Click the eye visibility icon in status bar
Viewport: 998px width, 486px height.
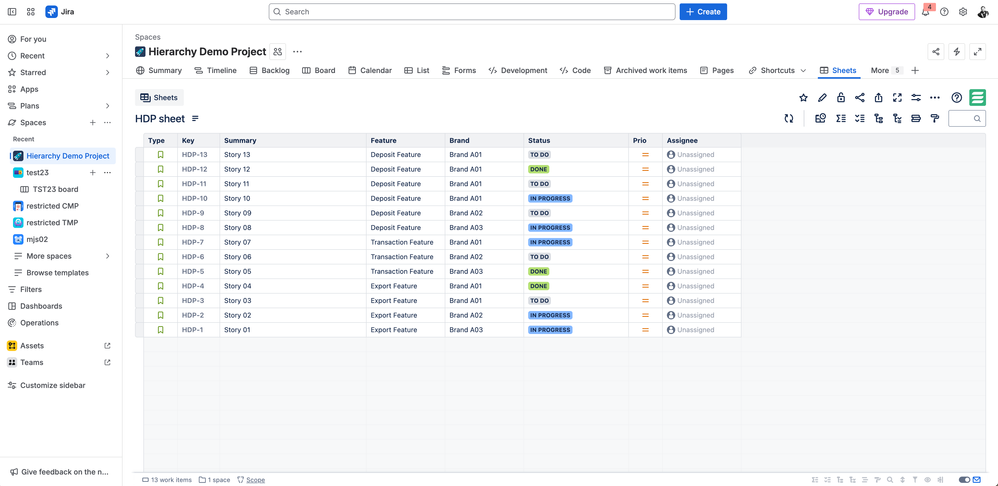pos(927,480)
